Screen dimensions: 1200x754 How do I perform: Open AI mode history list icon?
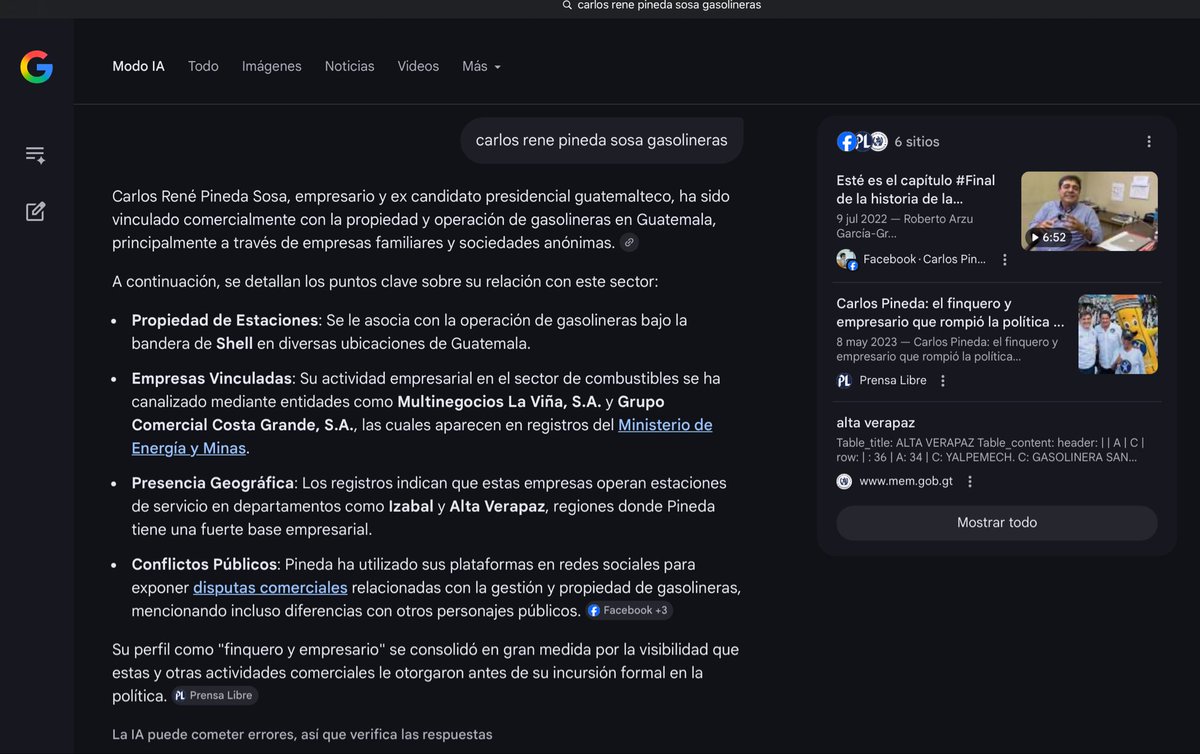coord(35,155)
